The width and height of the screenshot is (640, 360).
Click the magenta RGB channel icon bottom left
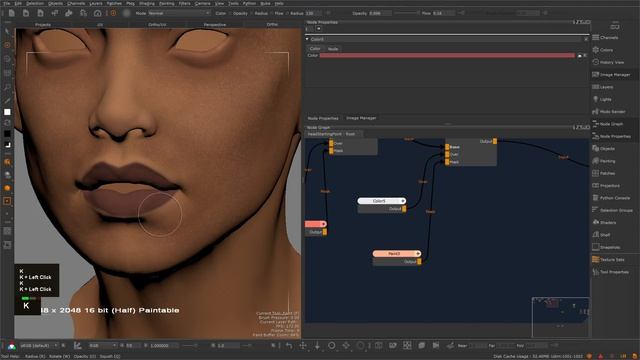pyautogui.click(x=12, y=346)
